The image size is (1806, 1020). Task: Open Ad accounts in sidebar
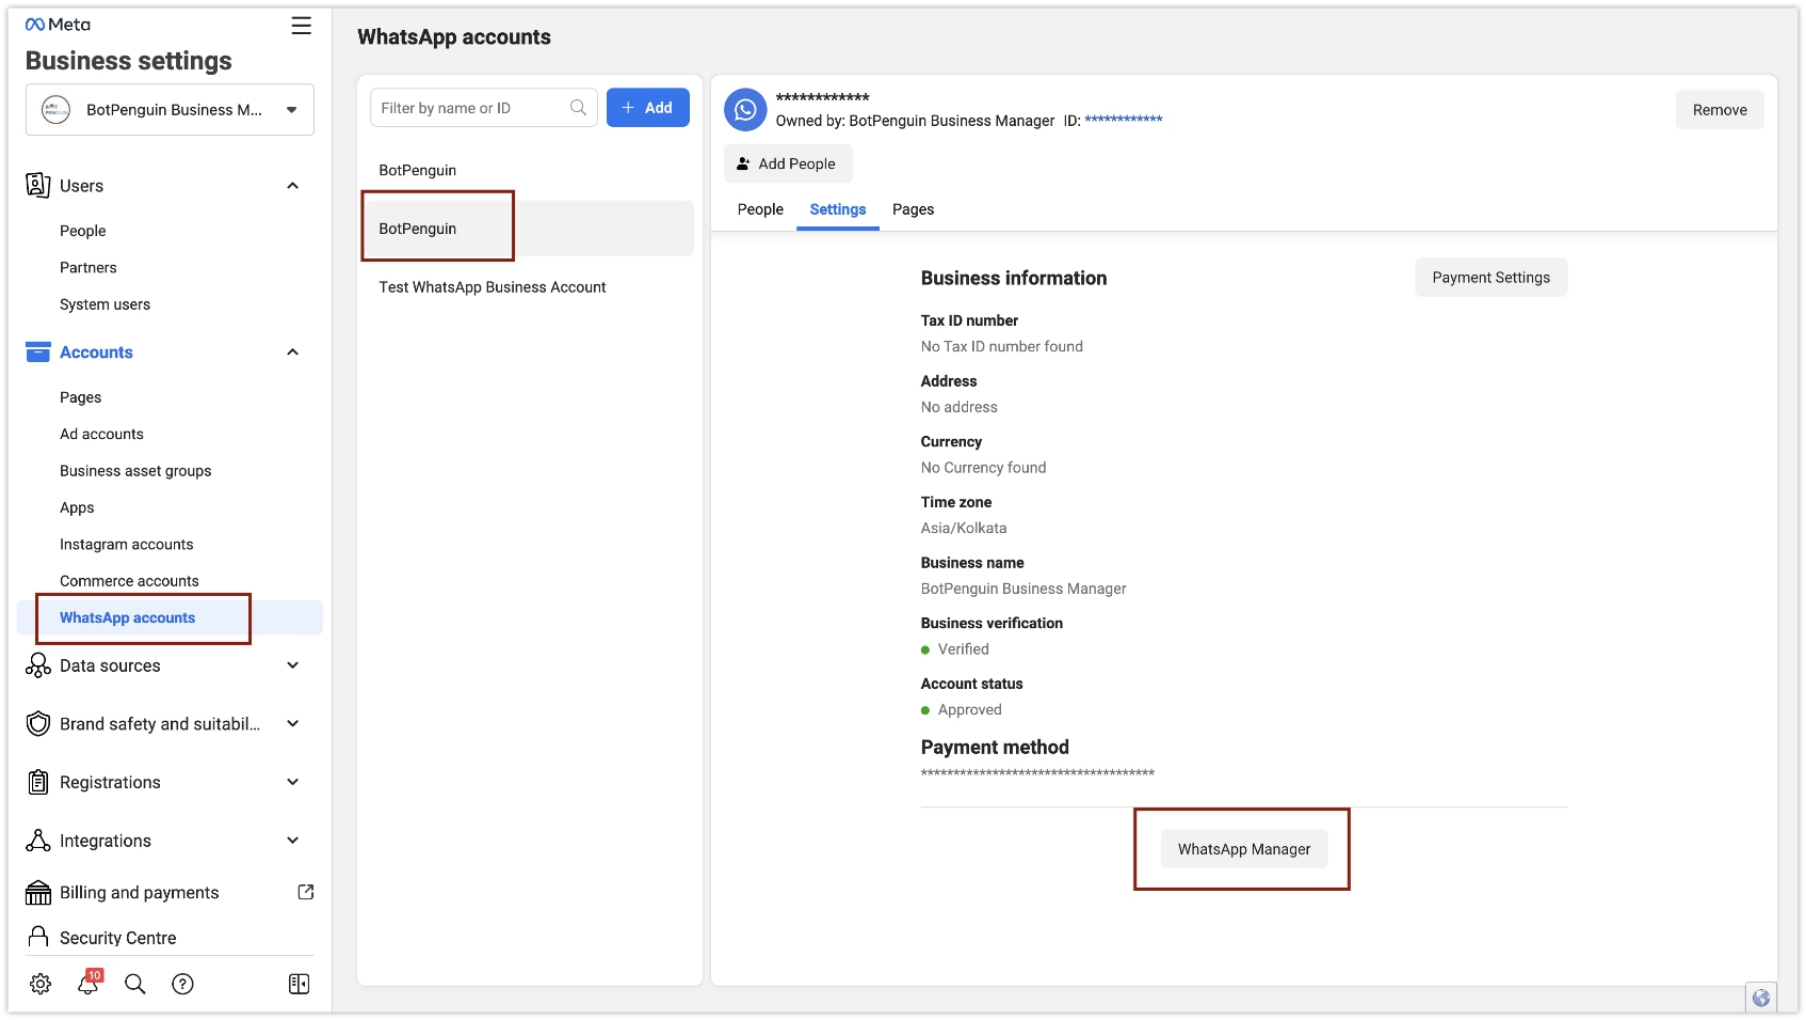click(x=101, y=434)
